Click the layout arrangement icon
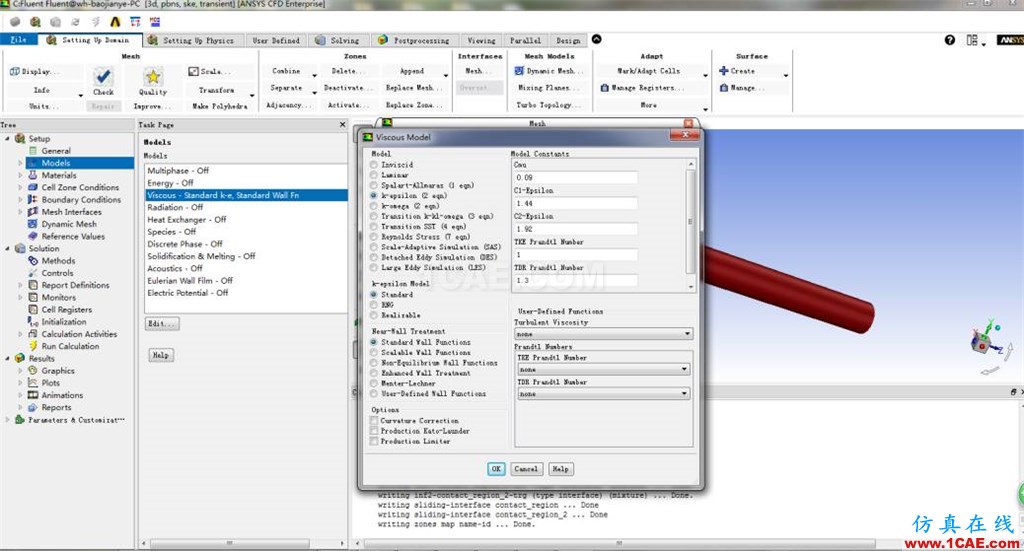Viewport: 1024px width, 551px height. coord(972,40)
